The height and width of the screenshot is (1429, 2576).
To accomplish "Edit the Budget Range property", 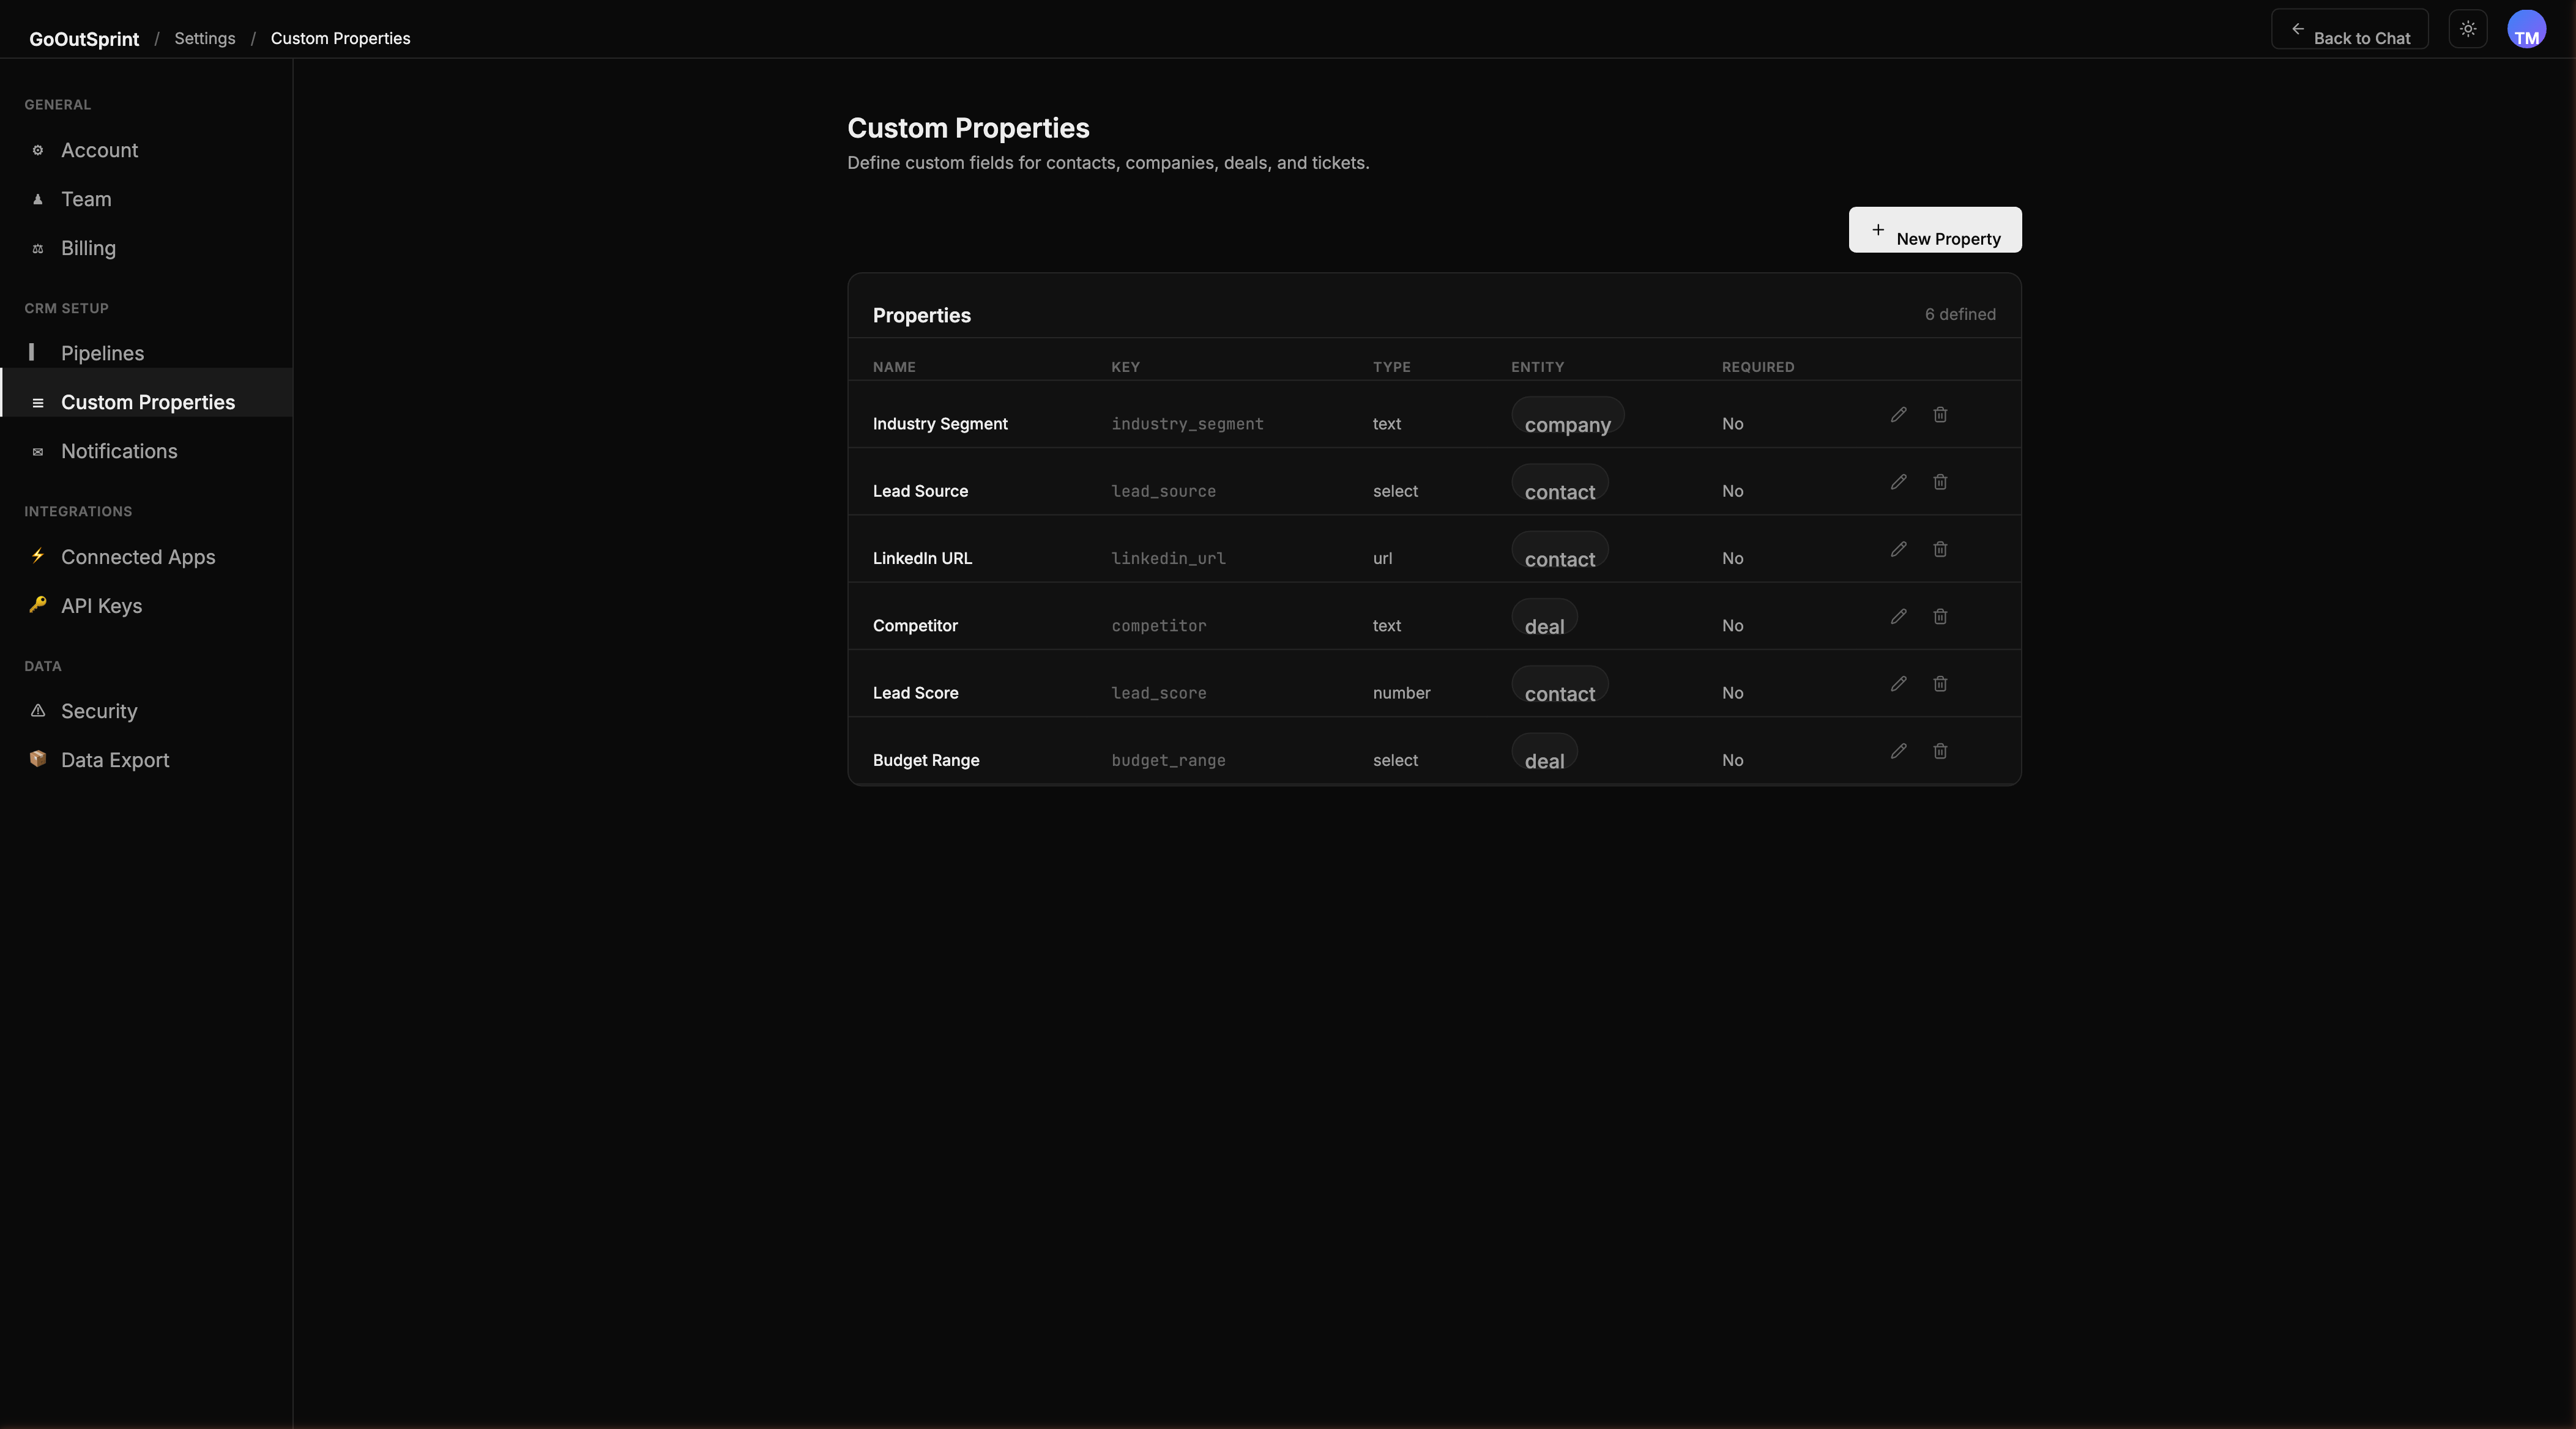I will point(1898,751).
